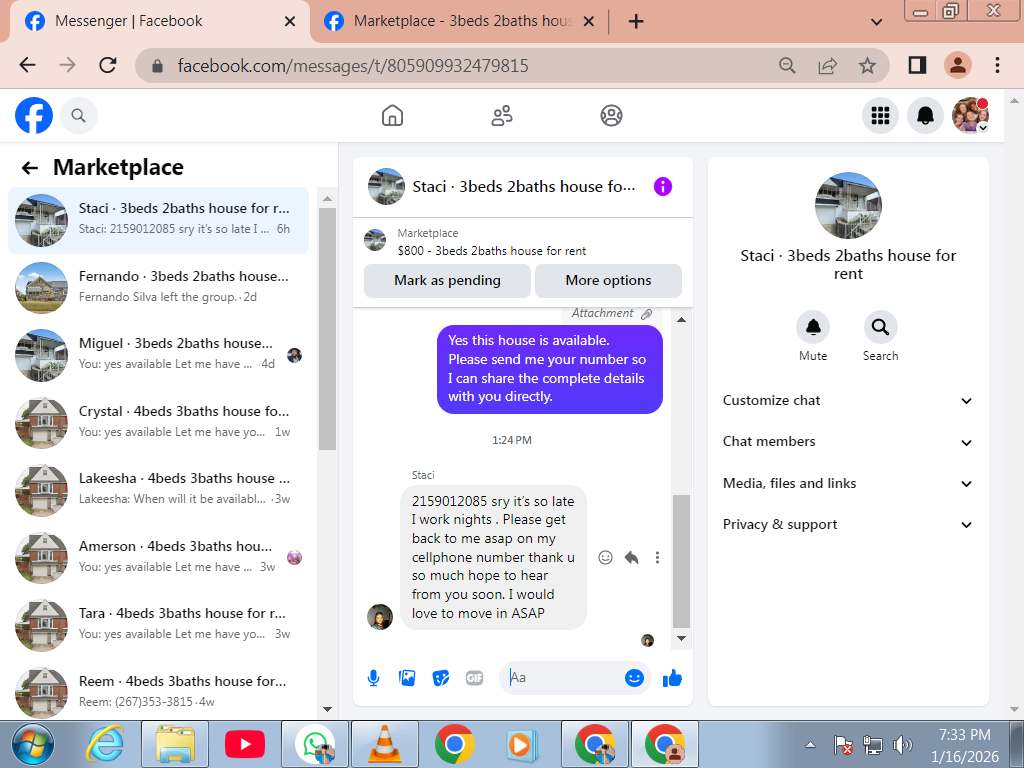This screenshot has width=1024, height=768.
Task: Open the account profile picture menu
Action: pyautogui.click(x=970, y=116)
